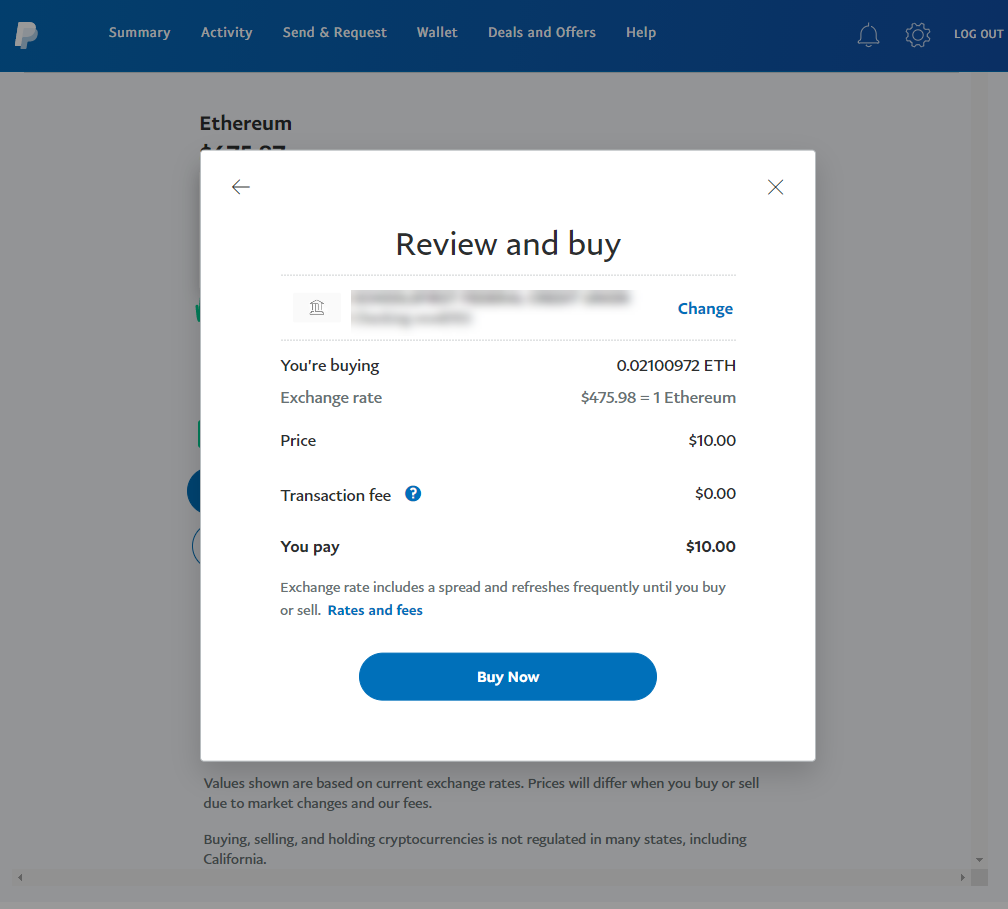Click the horizontal scrollbar left arrow
Viewport: 1008px width, 909px height.
point(20,878)
